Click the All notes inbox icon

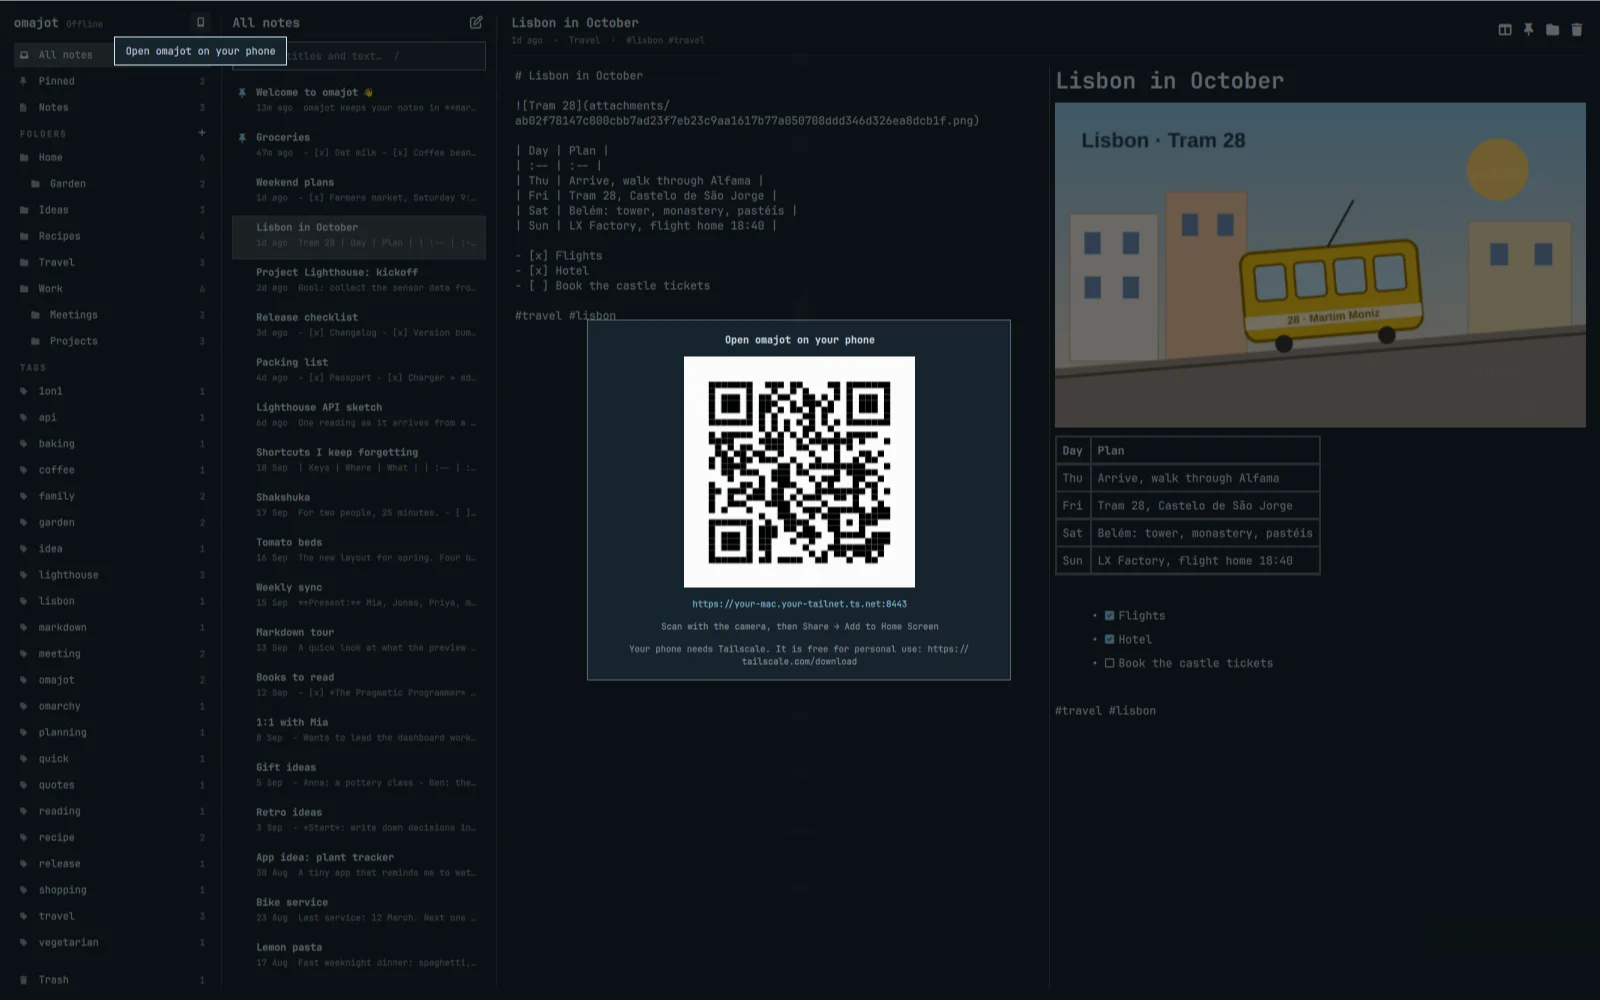pyautogui.click(x=24, y=55)
